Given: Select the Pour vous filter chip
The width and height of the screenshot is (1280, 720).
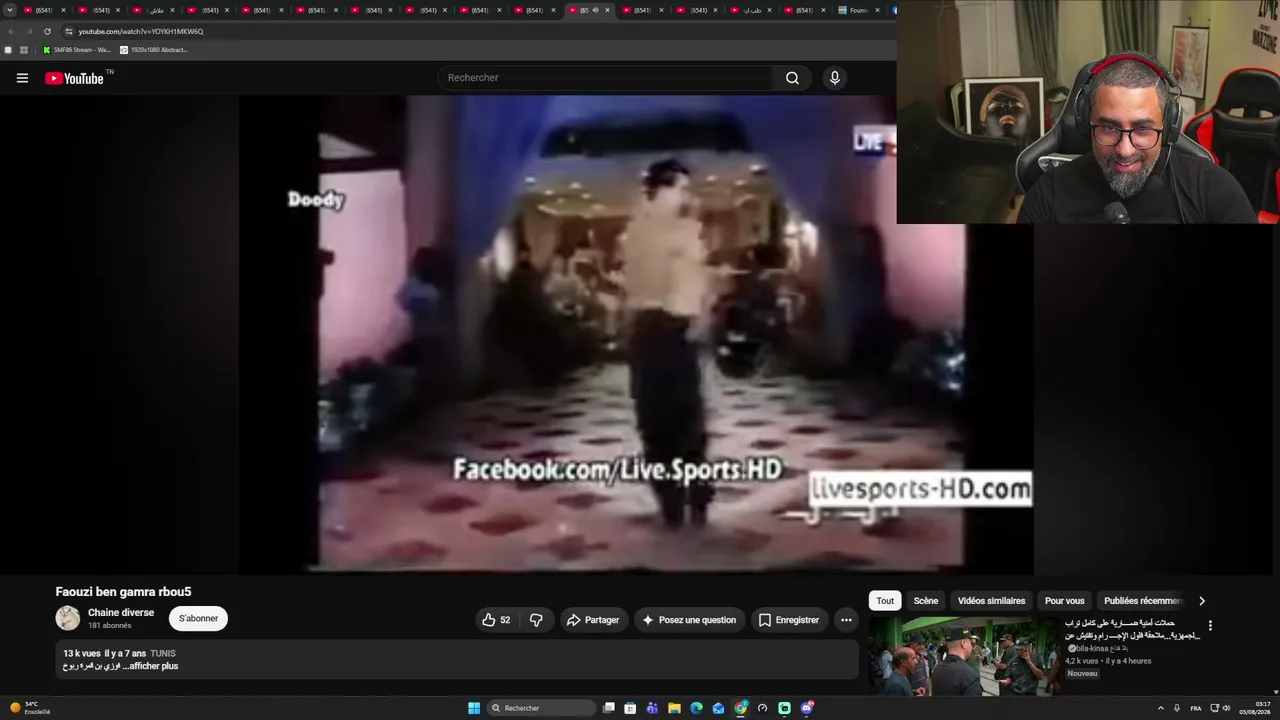Looking at the screenshot, I should 1064,601.
